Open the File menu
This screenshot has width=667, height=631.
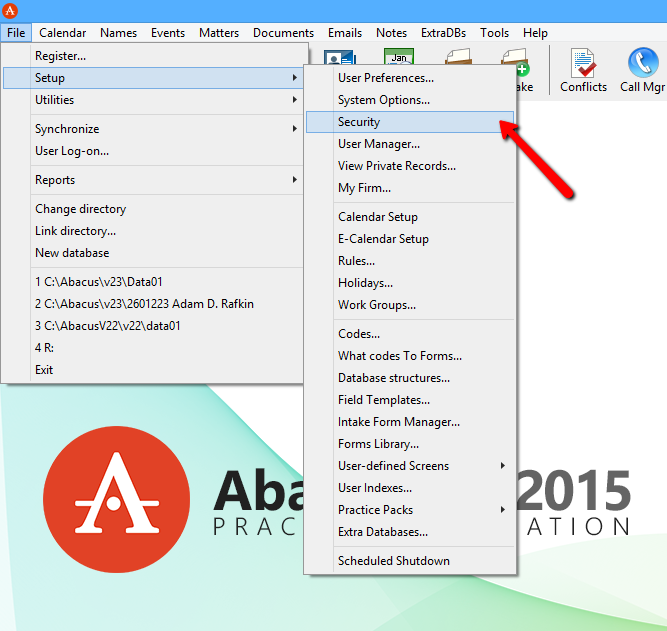[16, 33]
